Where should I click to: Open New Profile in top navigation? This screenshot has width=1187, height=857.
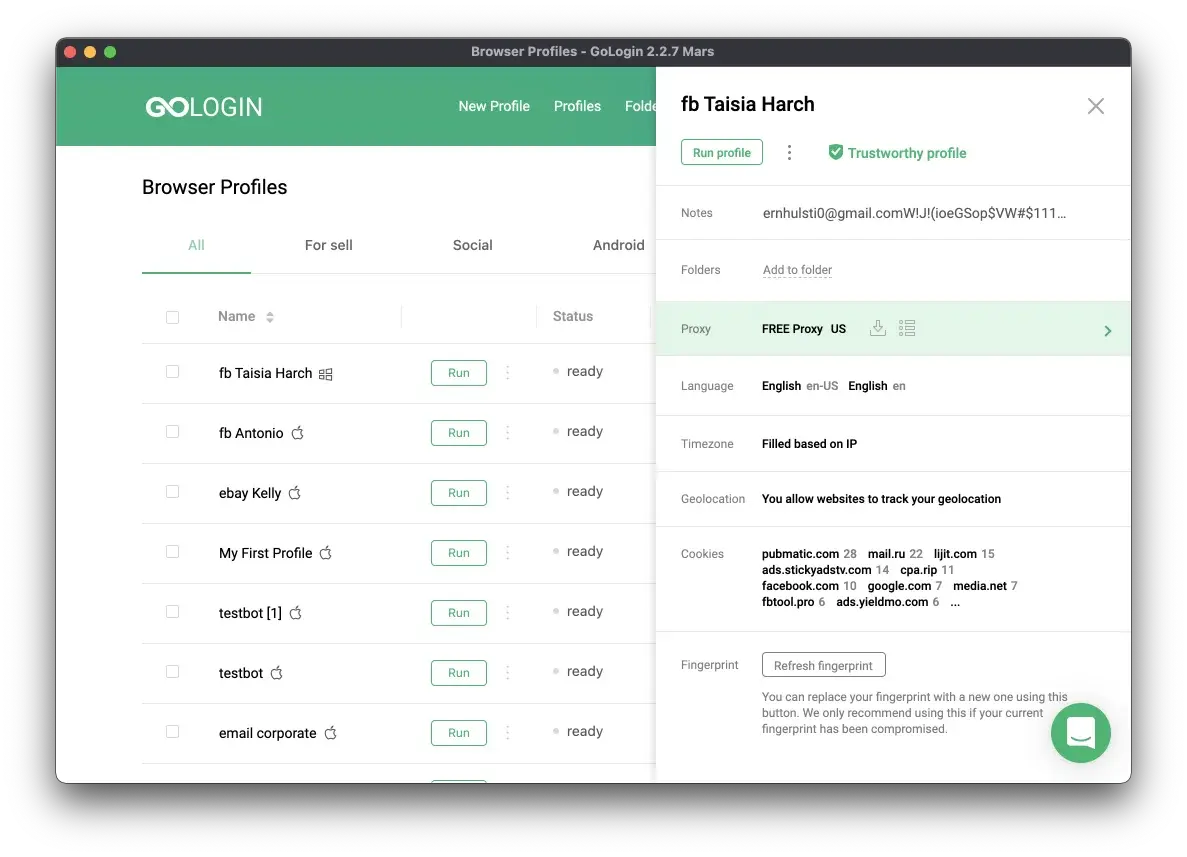494,106
